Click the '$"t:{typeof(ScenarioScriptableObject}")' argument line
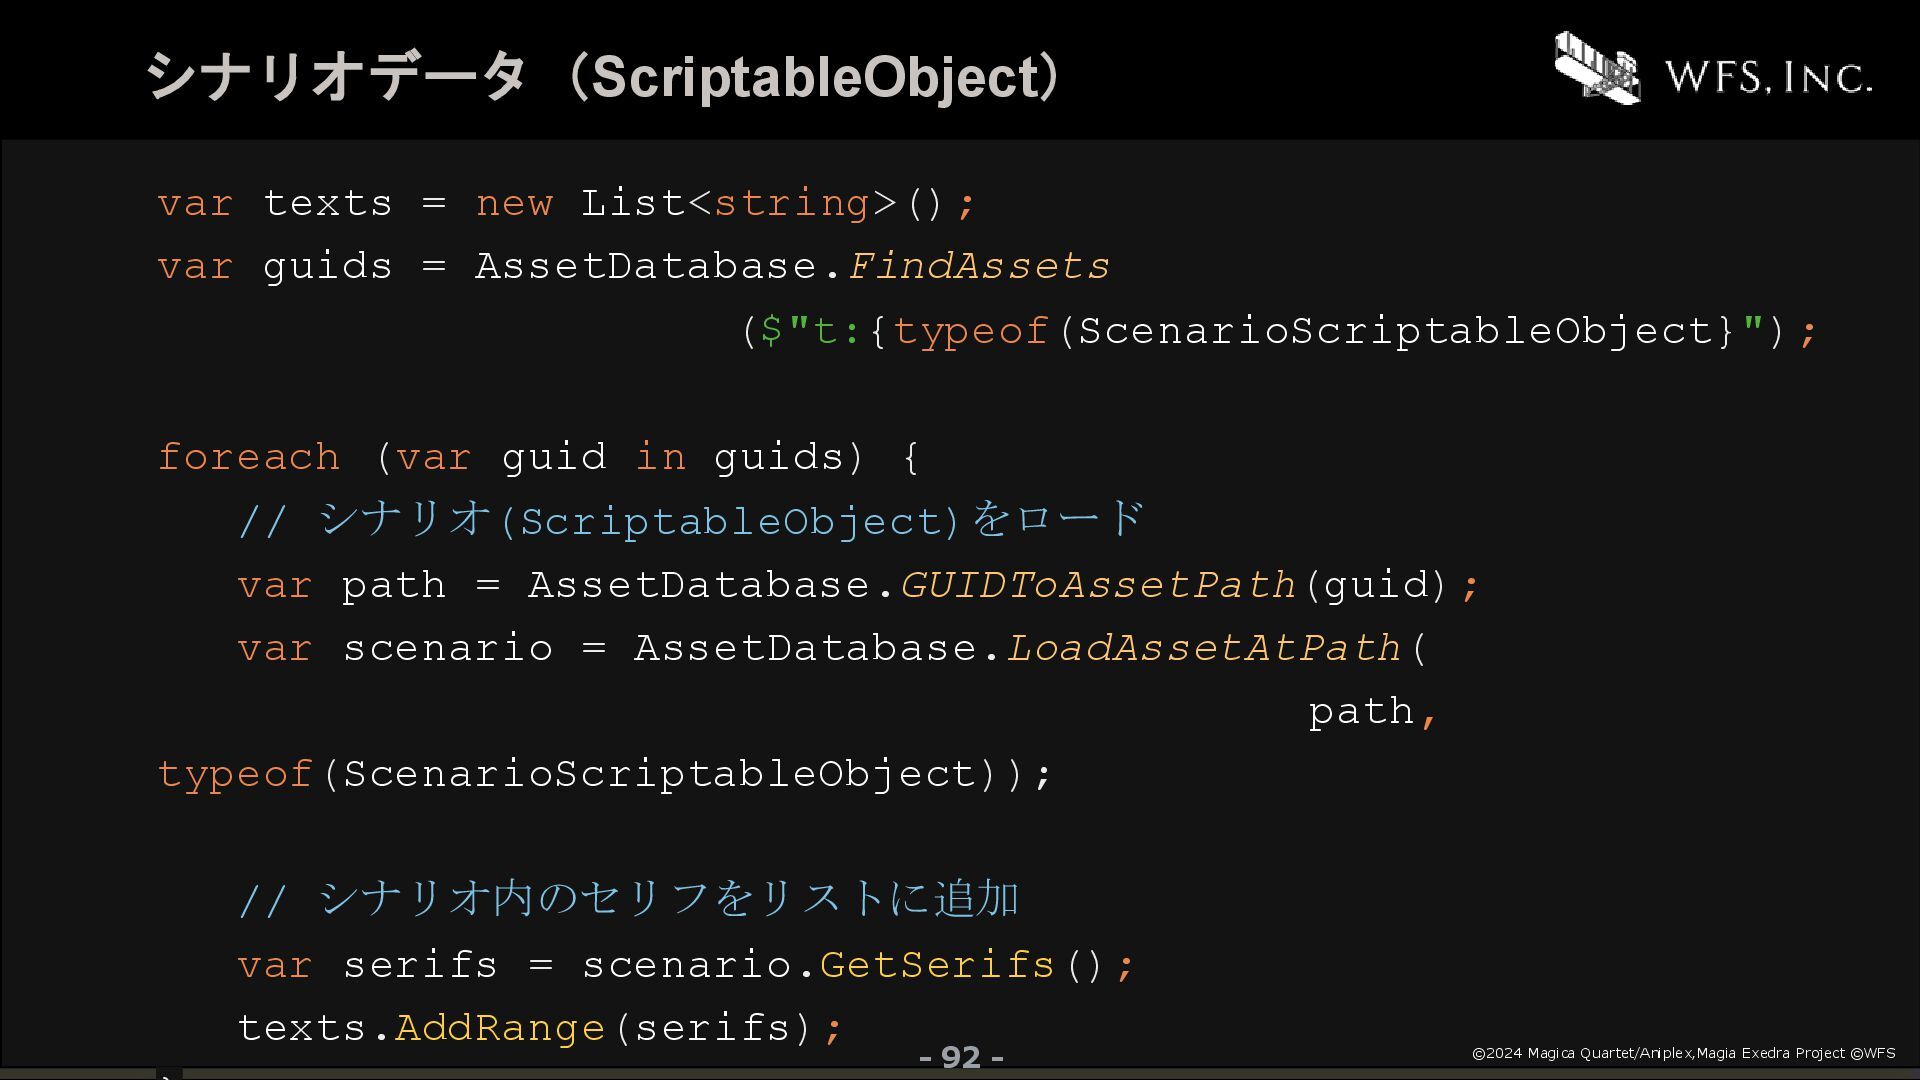Viewport: 1920px width, 1080px height. (x=1279, y=331)
